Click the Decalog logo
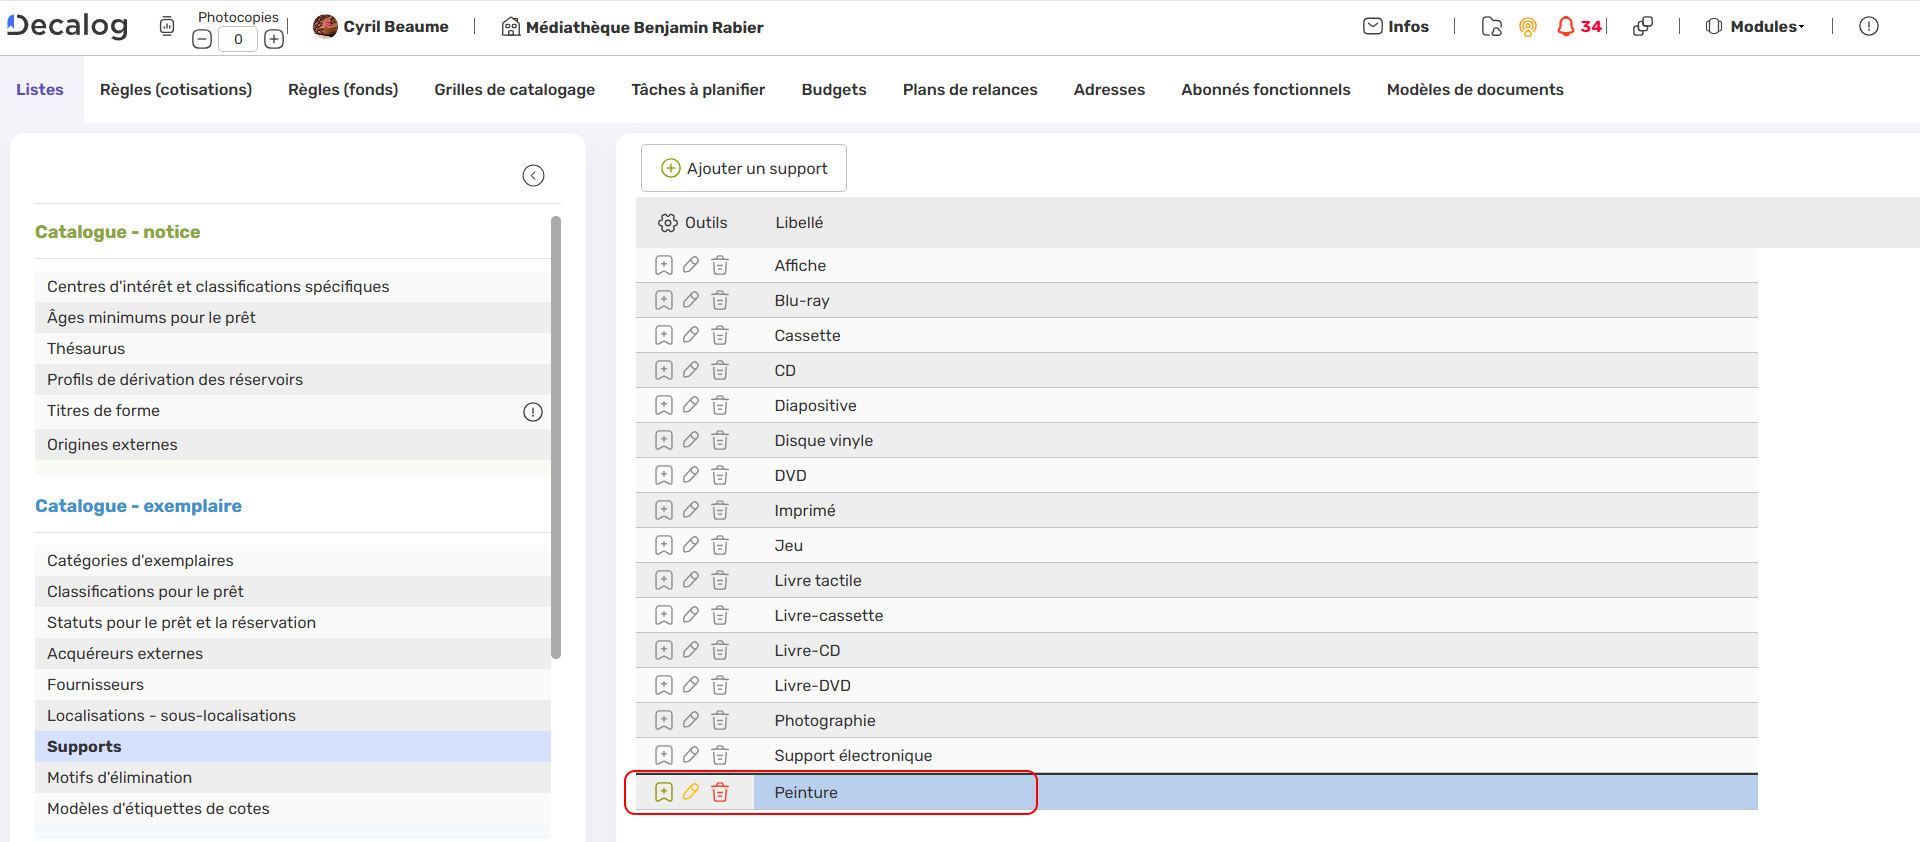 [x=67, y=26]
